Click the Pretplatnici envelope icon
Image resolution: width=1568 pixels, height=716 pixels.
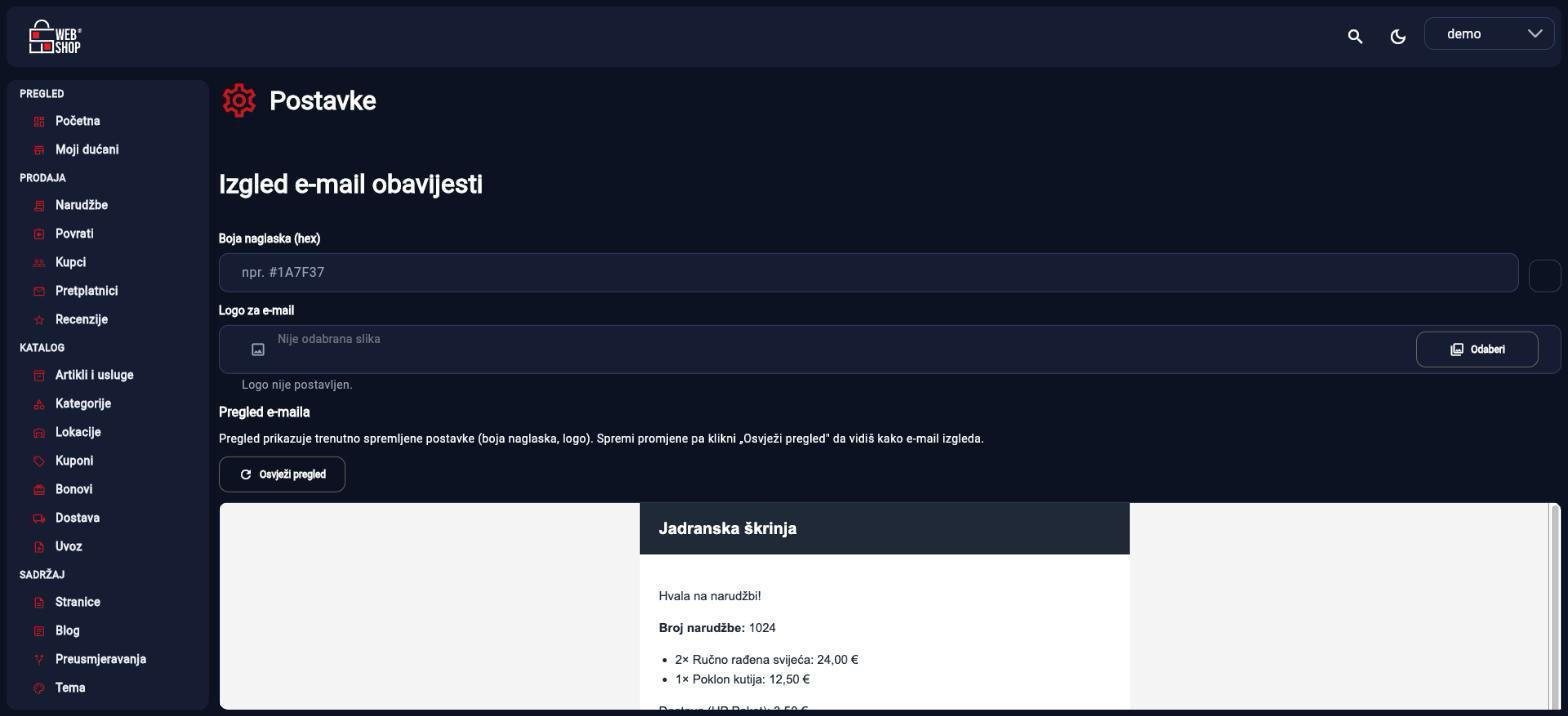point(39,291)
